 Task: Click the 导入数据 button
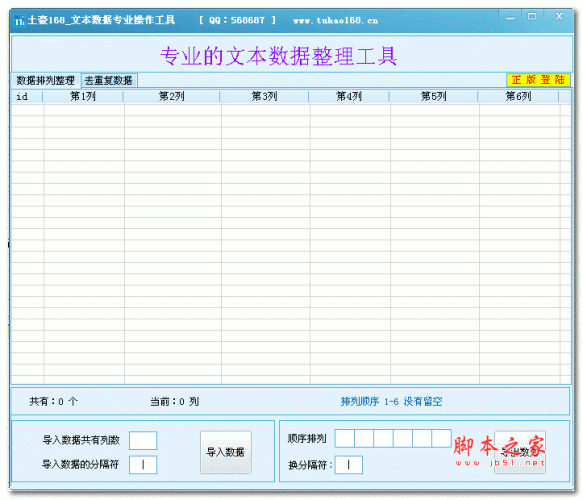tap(226, 452)
